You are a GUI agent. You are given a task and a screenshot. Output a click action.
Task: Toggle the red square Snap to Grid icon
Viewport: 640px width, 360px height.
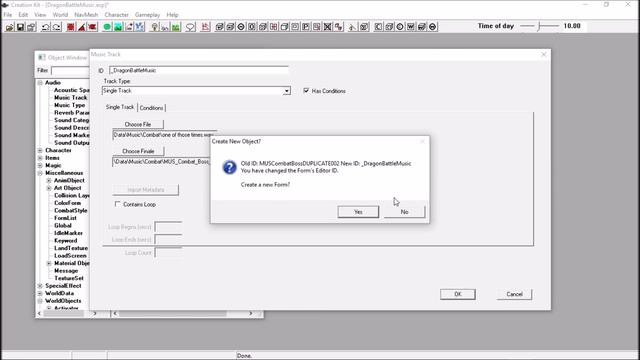pos(71,27)
